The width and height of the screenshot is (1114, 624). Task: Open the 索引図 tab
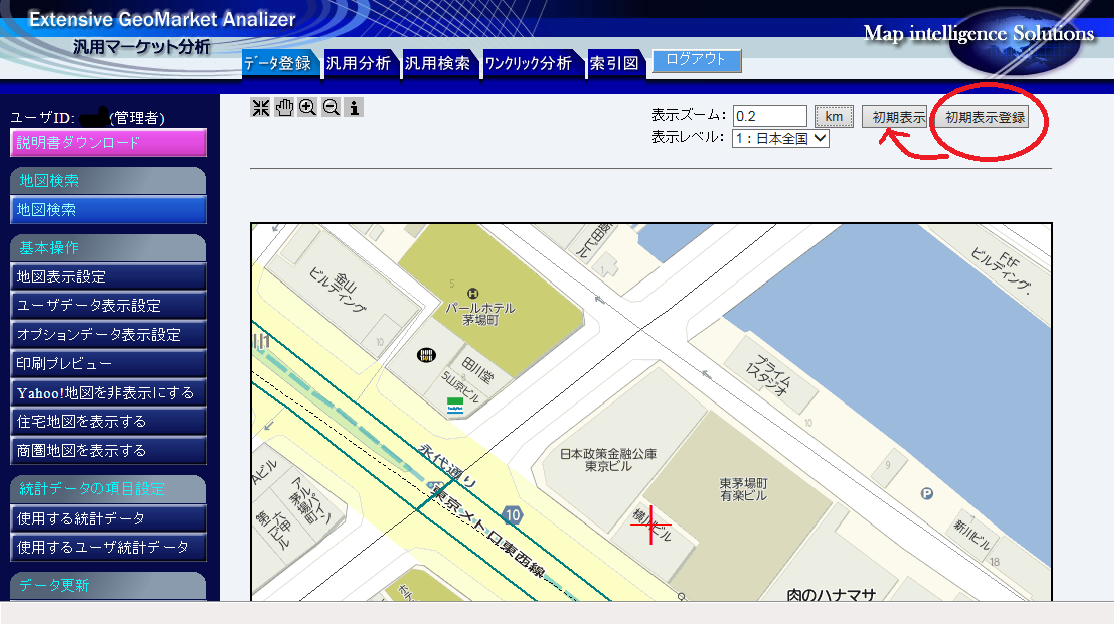[615, 63]
